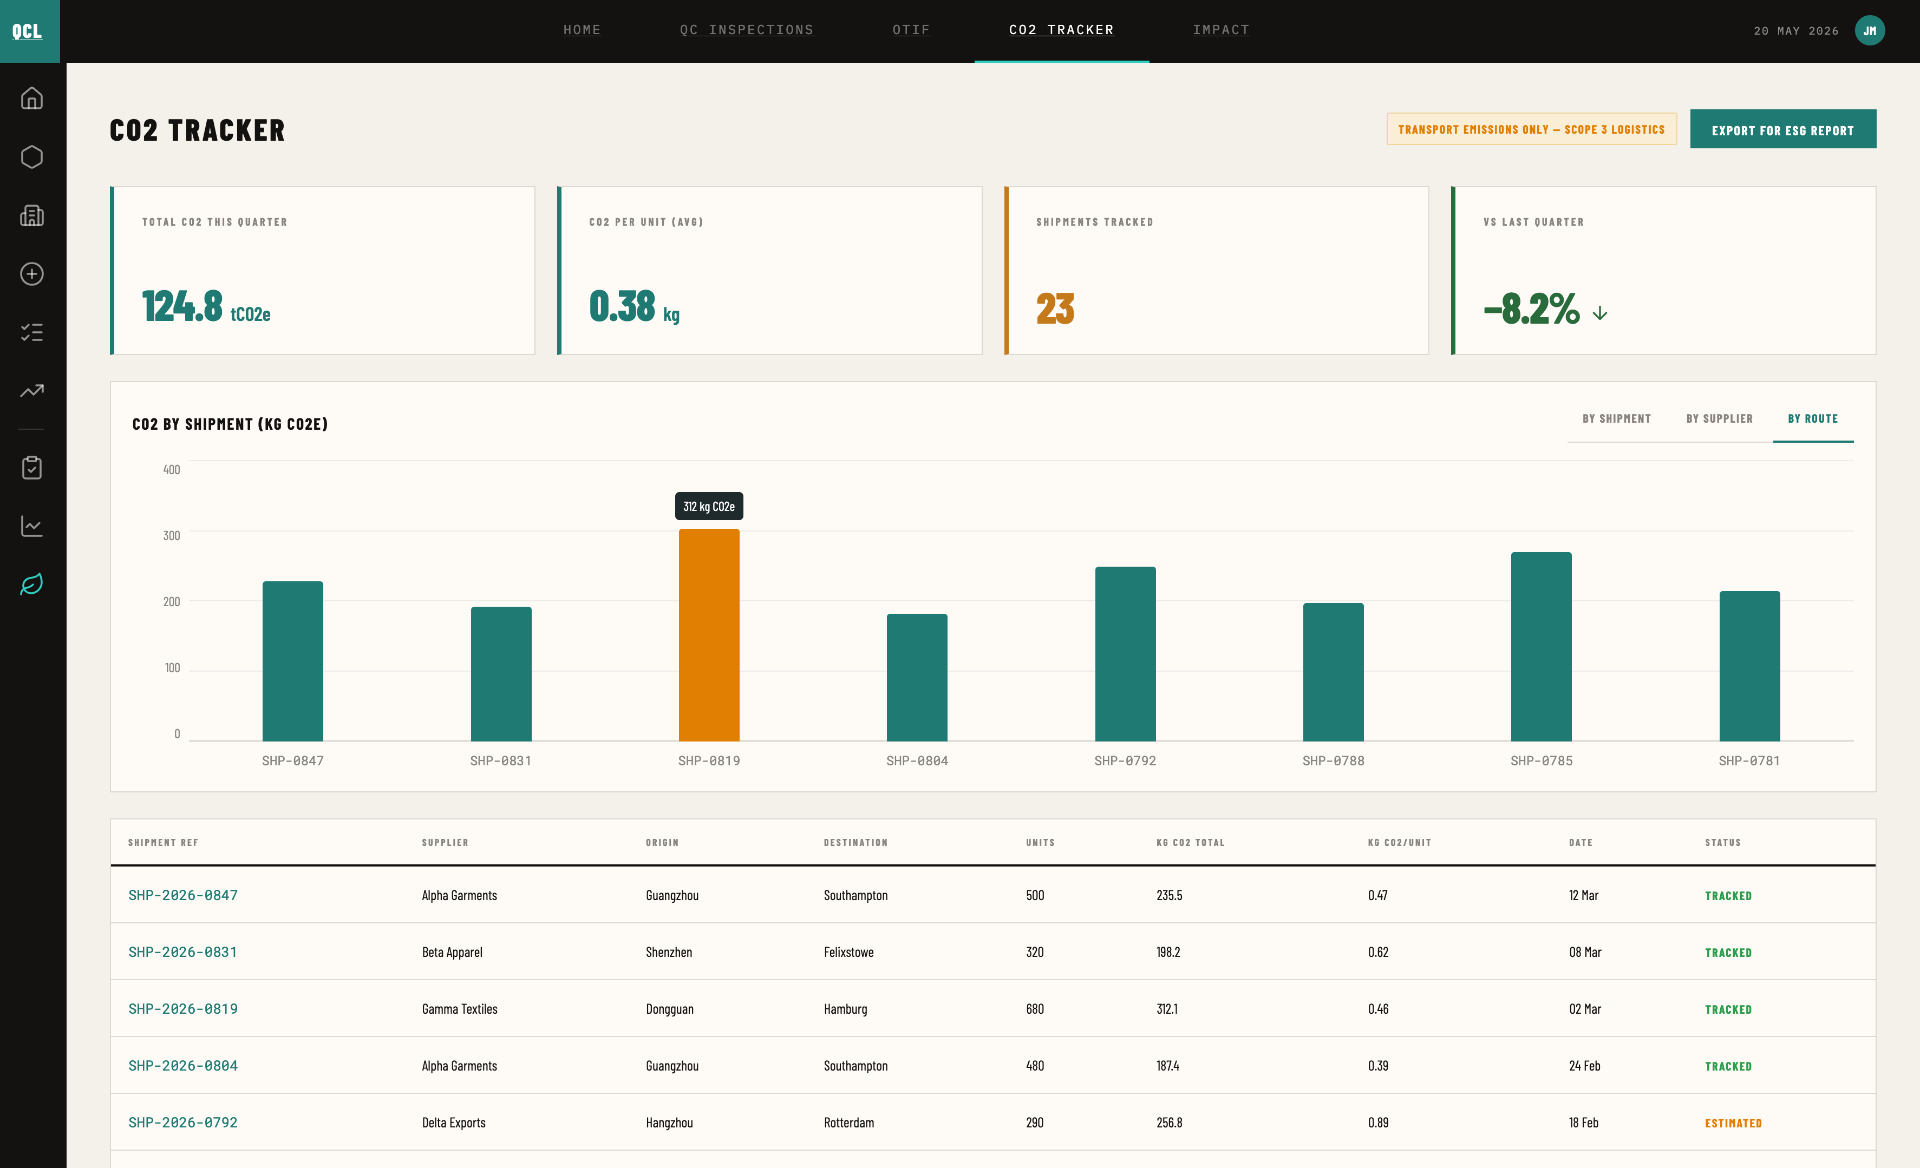This screenshot has width=1920, height=1168.
Task: Click the SHP-0831 bar in the chart
Action: click(501, 674)
